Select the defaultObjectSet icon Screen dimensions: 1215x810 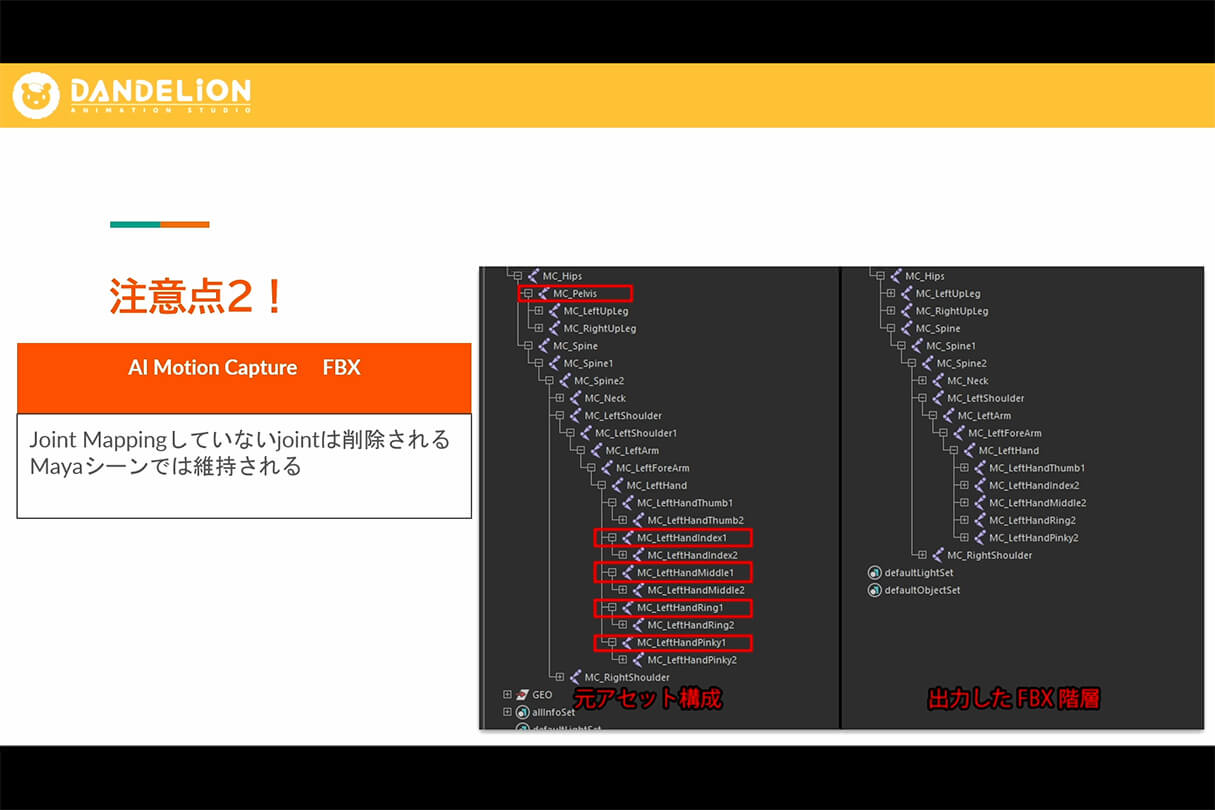[x=874, y=590]
